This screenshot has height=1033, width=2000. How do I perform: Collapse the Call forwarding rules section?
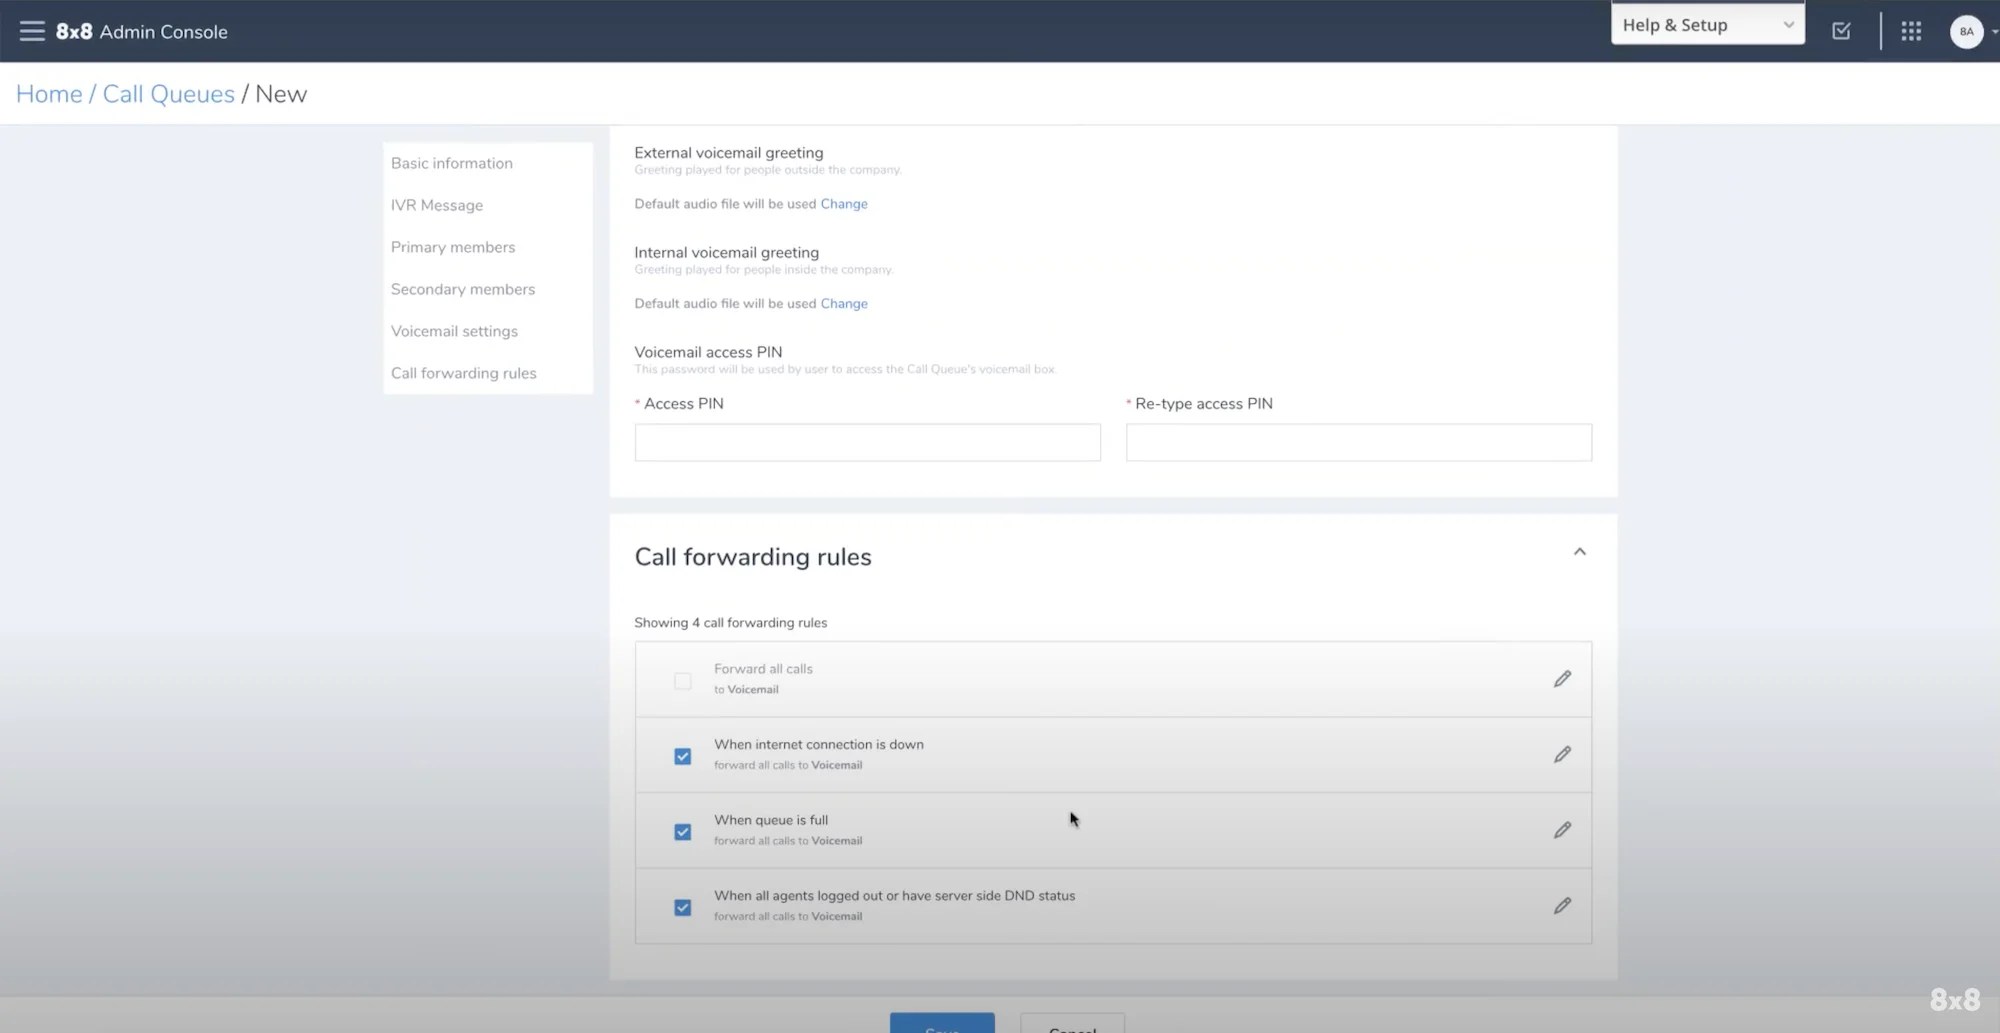point(1580,552)
